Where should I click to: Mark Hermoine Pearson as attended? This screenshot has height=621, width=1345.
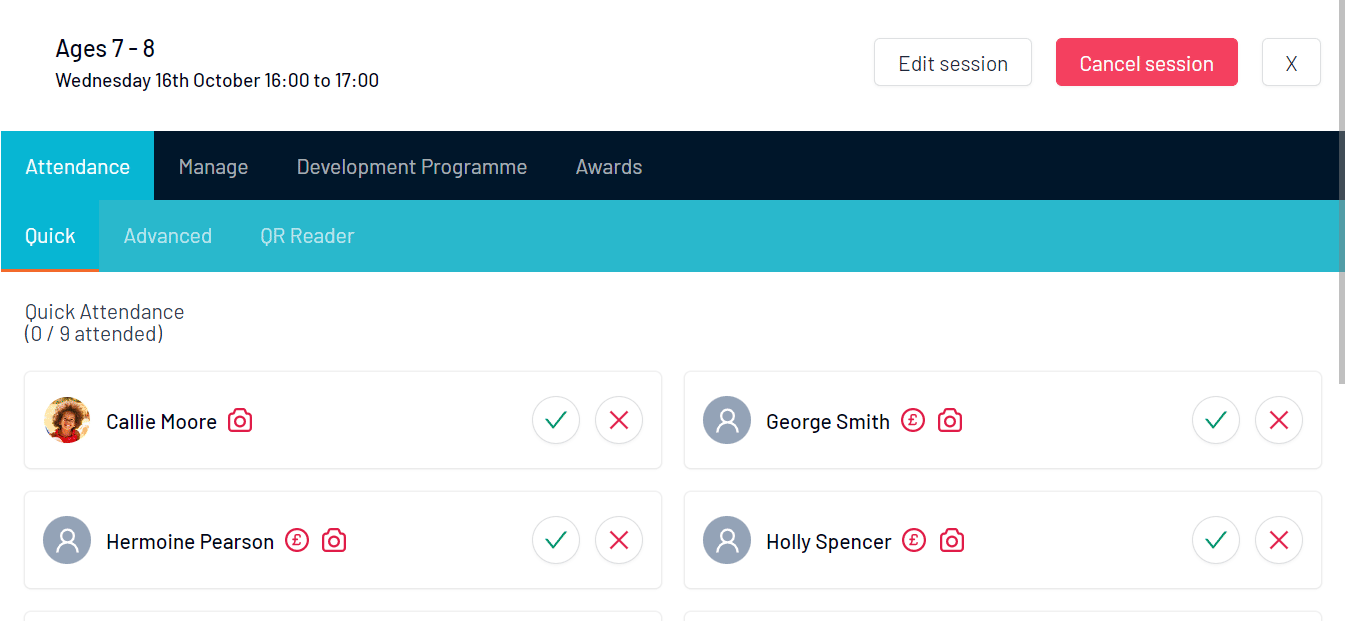(556, 540)
